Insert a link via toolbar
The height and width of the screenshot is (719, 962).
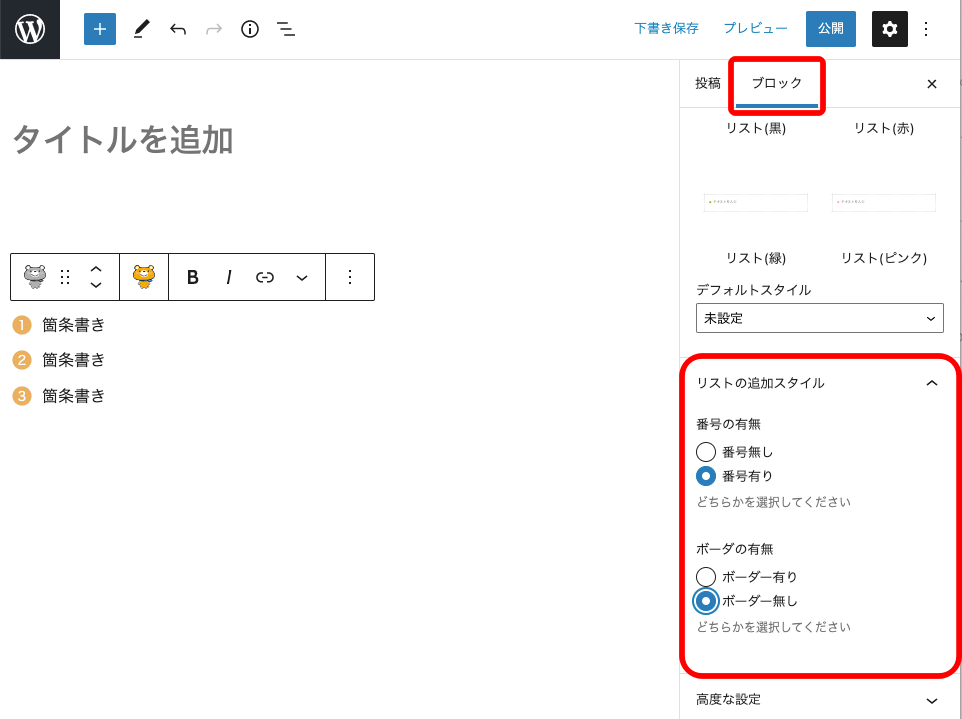(x=265, y=277)
